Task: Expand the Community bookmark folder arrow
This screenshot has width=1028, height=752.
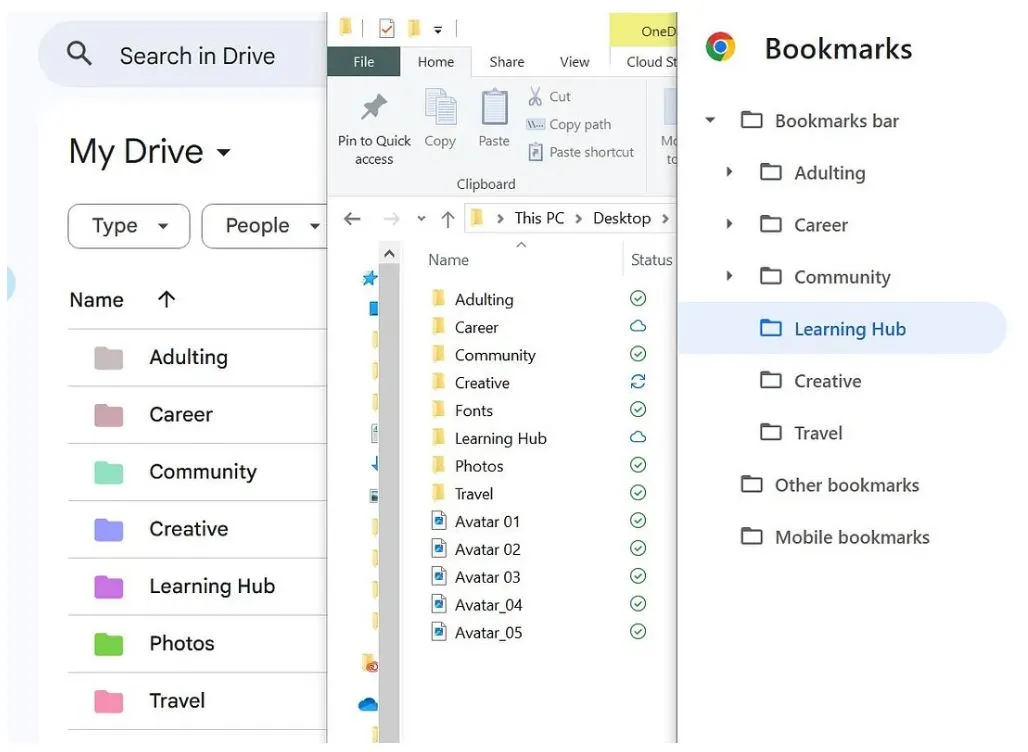Action: (x=729, y=276)
